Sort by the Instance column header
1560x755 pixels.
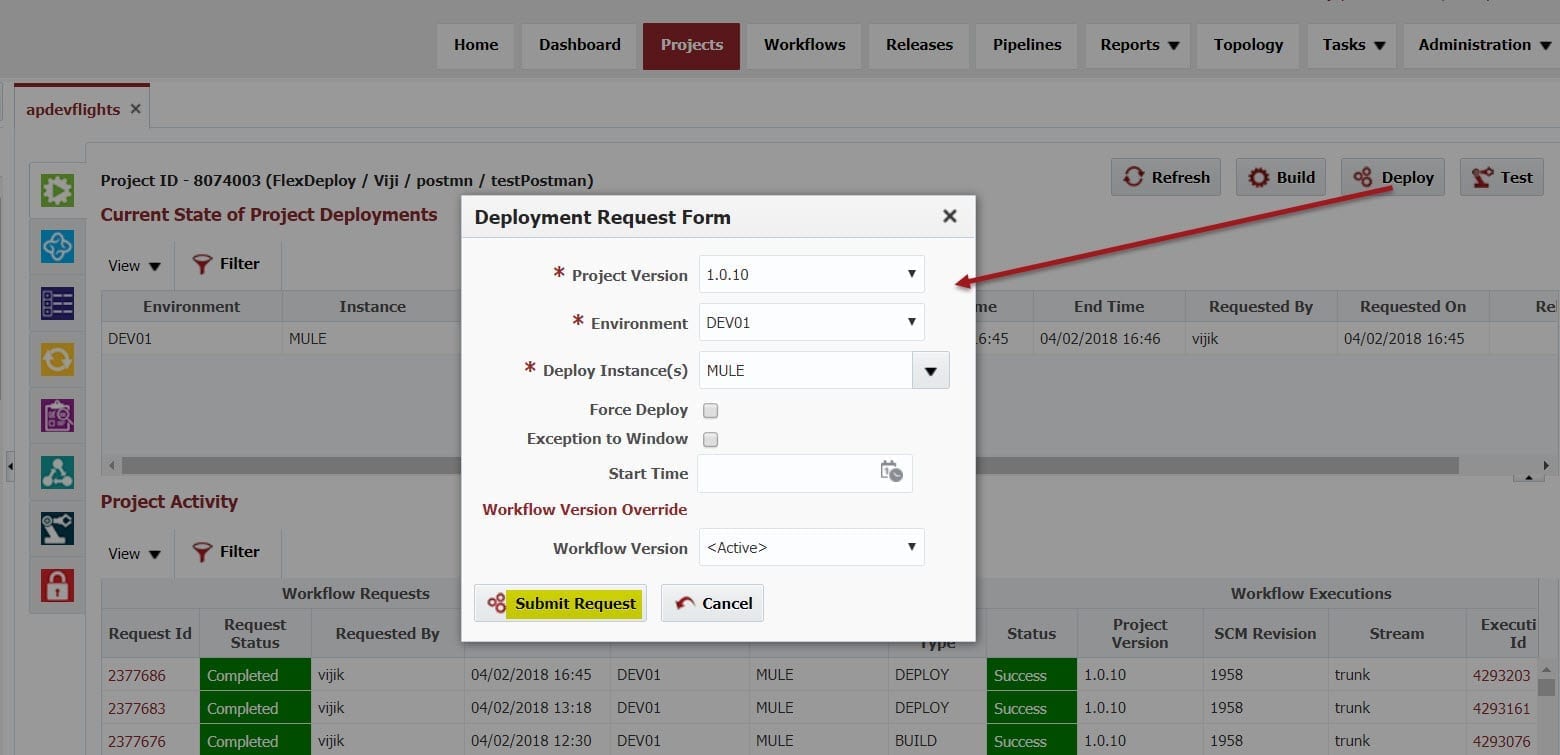372,307
